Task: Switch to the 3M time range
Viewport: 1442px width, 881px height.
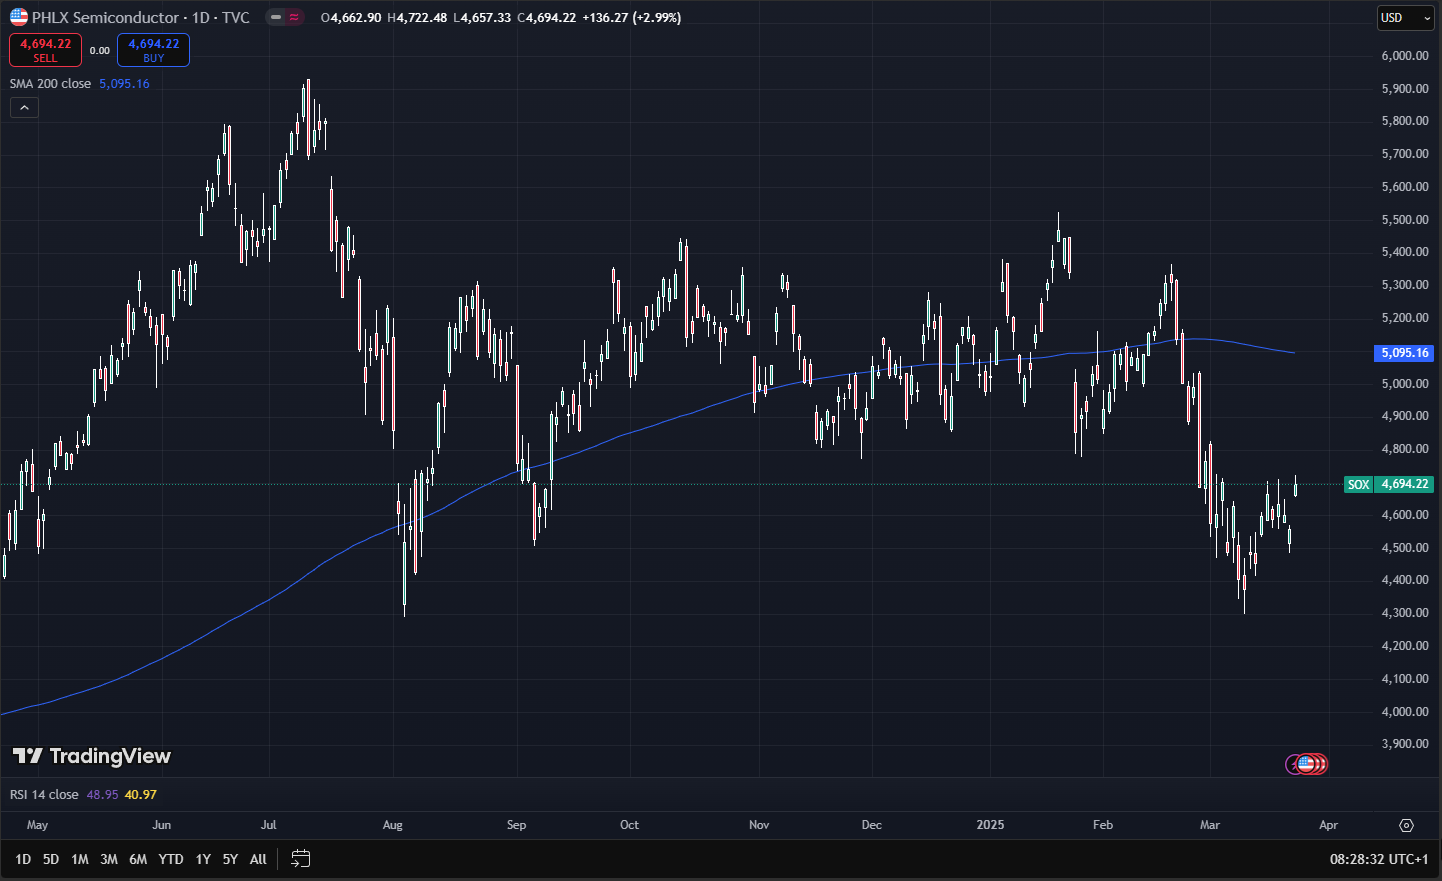Action: [x=109, y=859]
